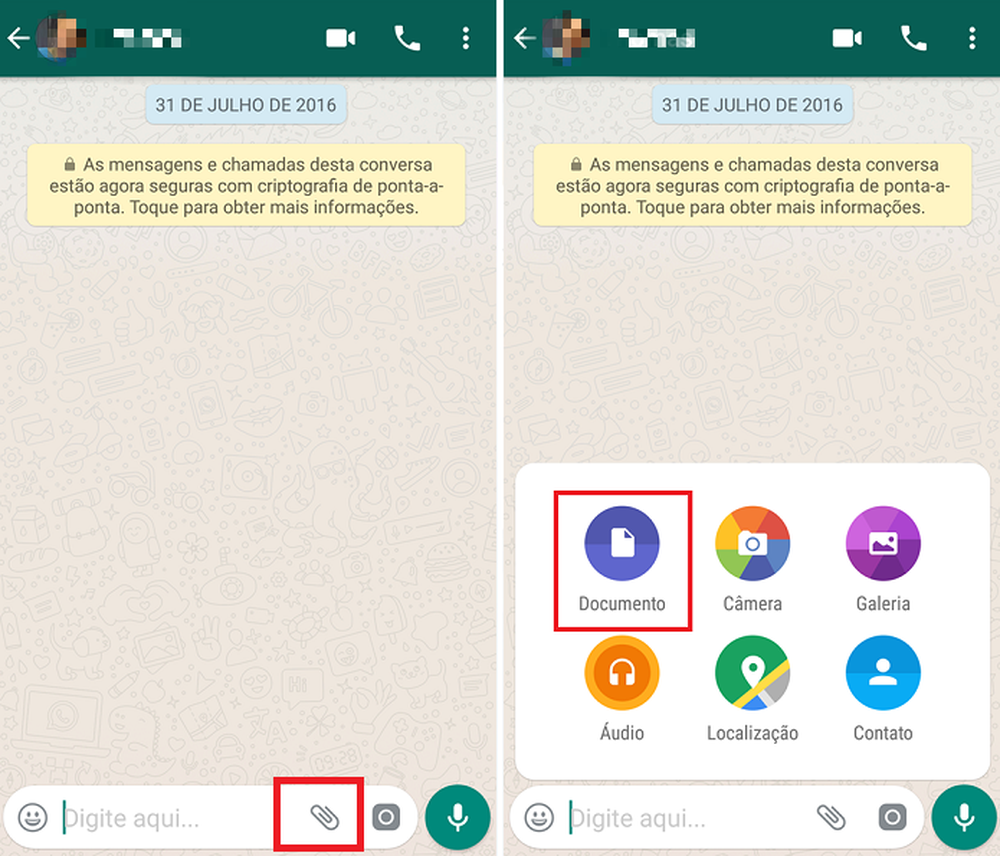This screenshot has height=856, width=1000.
Task: Tap the back arrow in the right chat
Action: coord(525,38)
